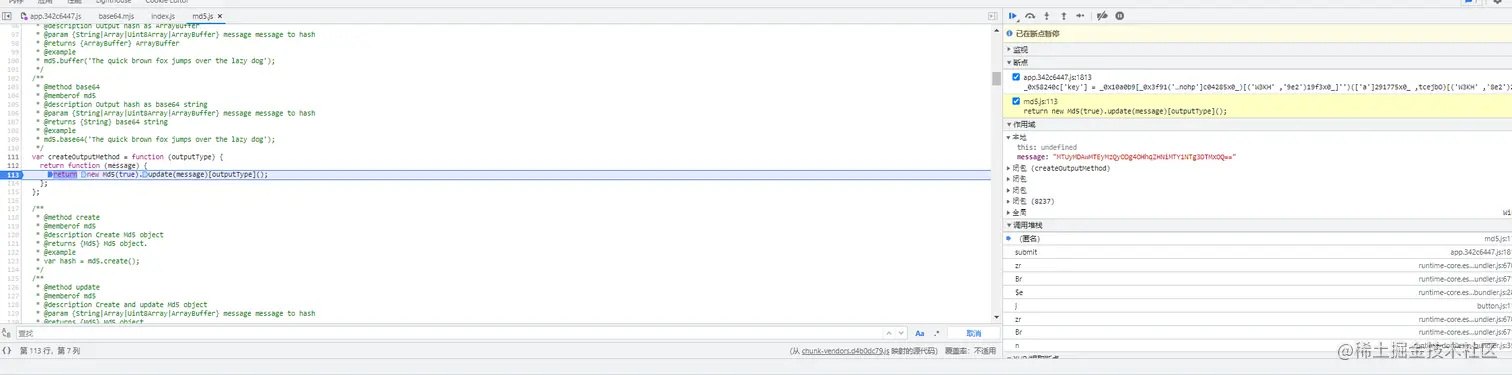Click the breakpoint marker on line 113
Image resolution: width=1512 pixels, height=375 pixels.
[x=13, y=174]
